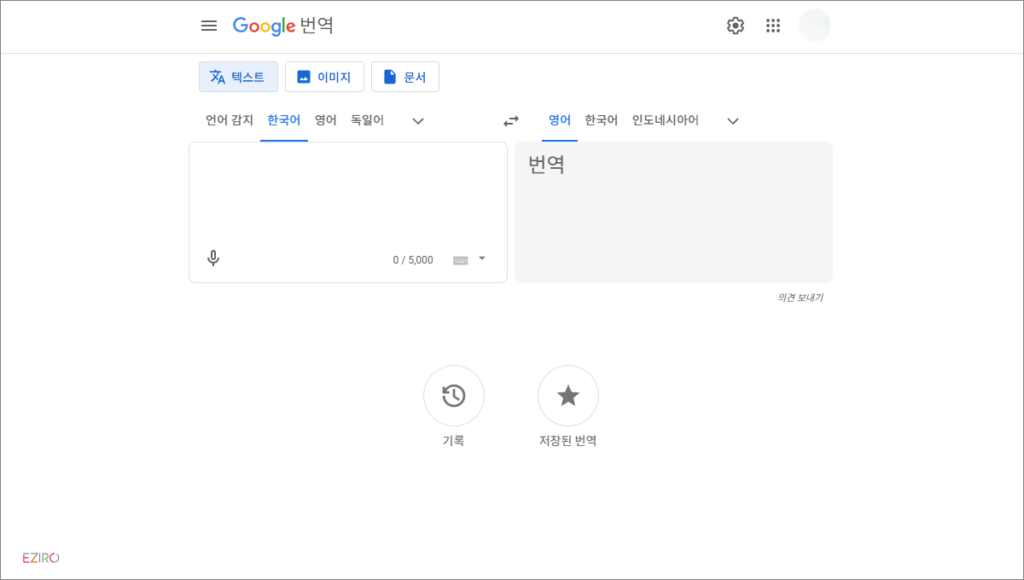The height and width of the screenshot is (580, 1024).
Task: Toggle the virtual keyboard icon
Action: (x=460, y=260)
